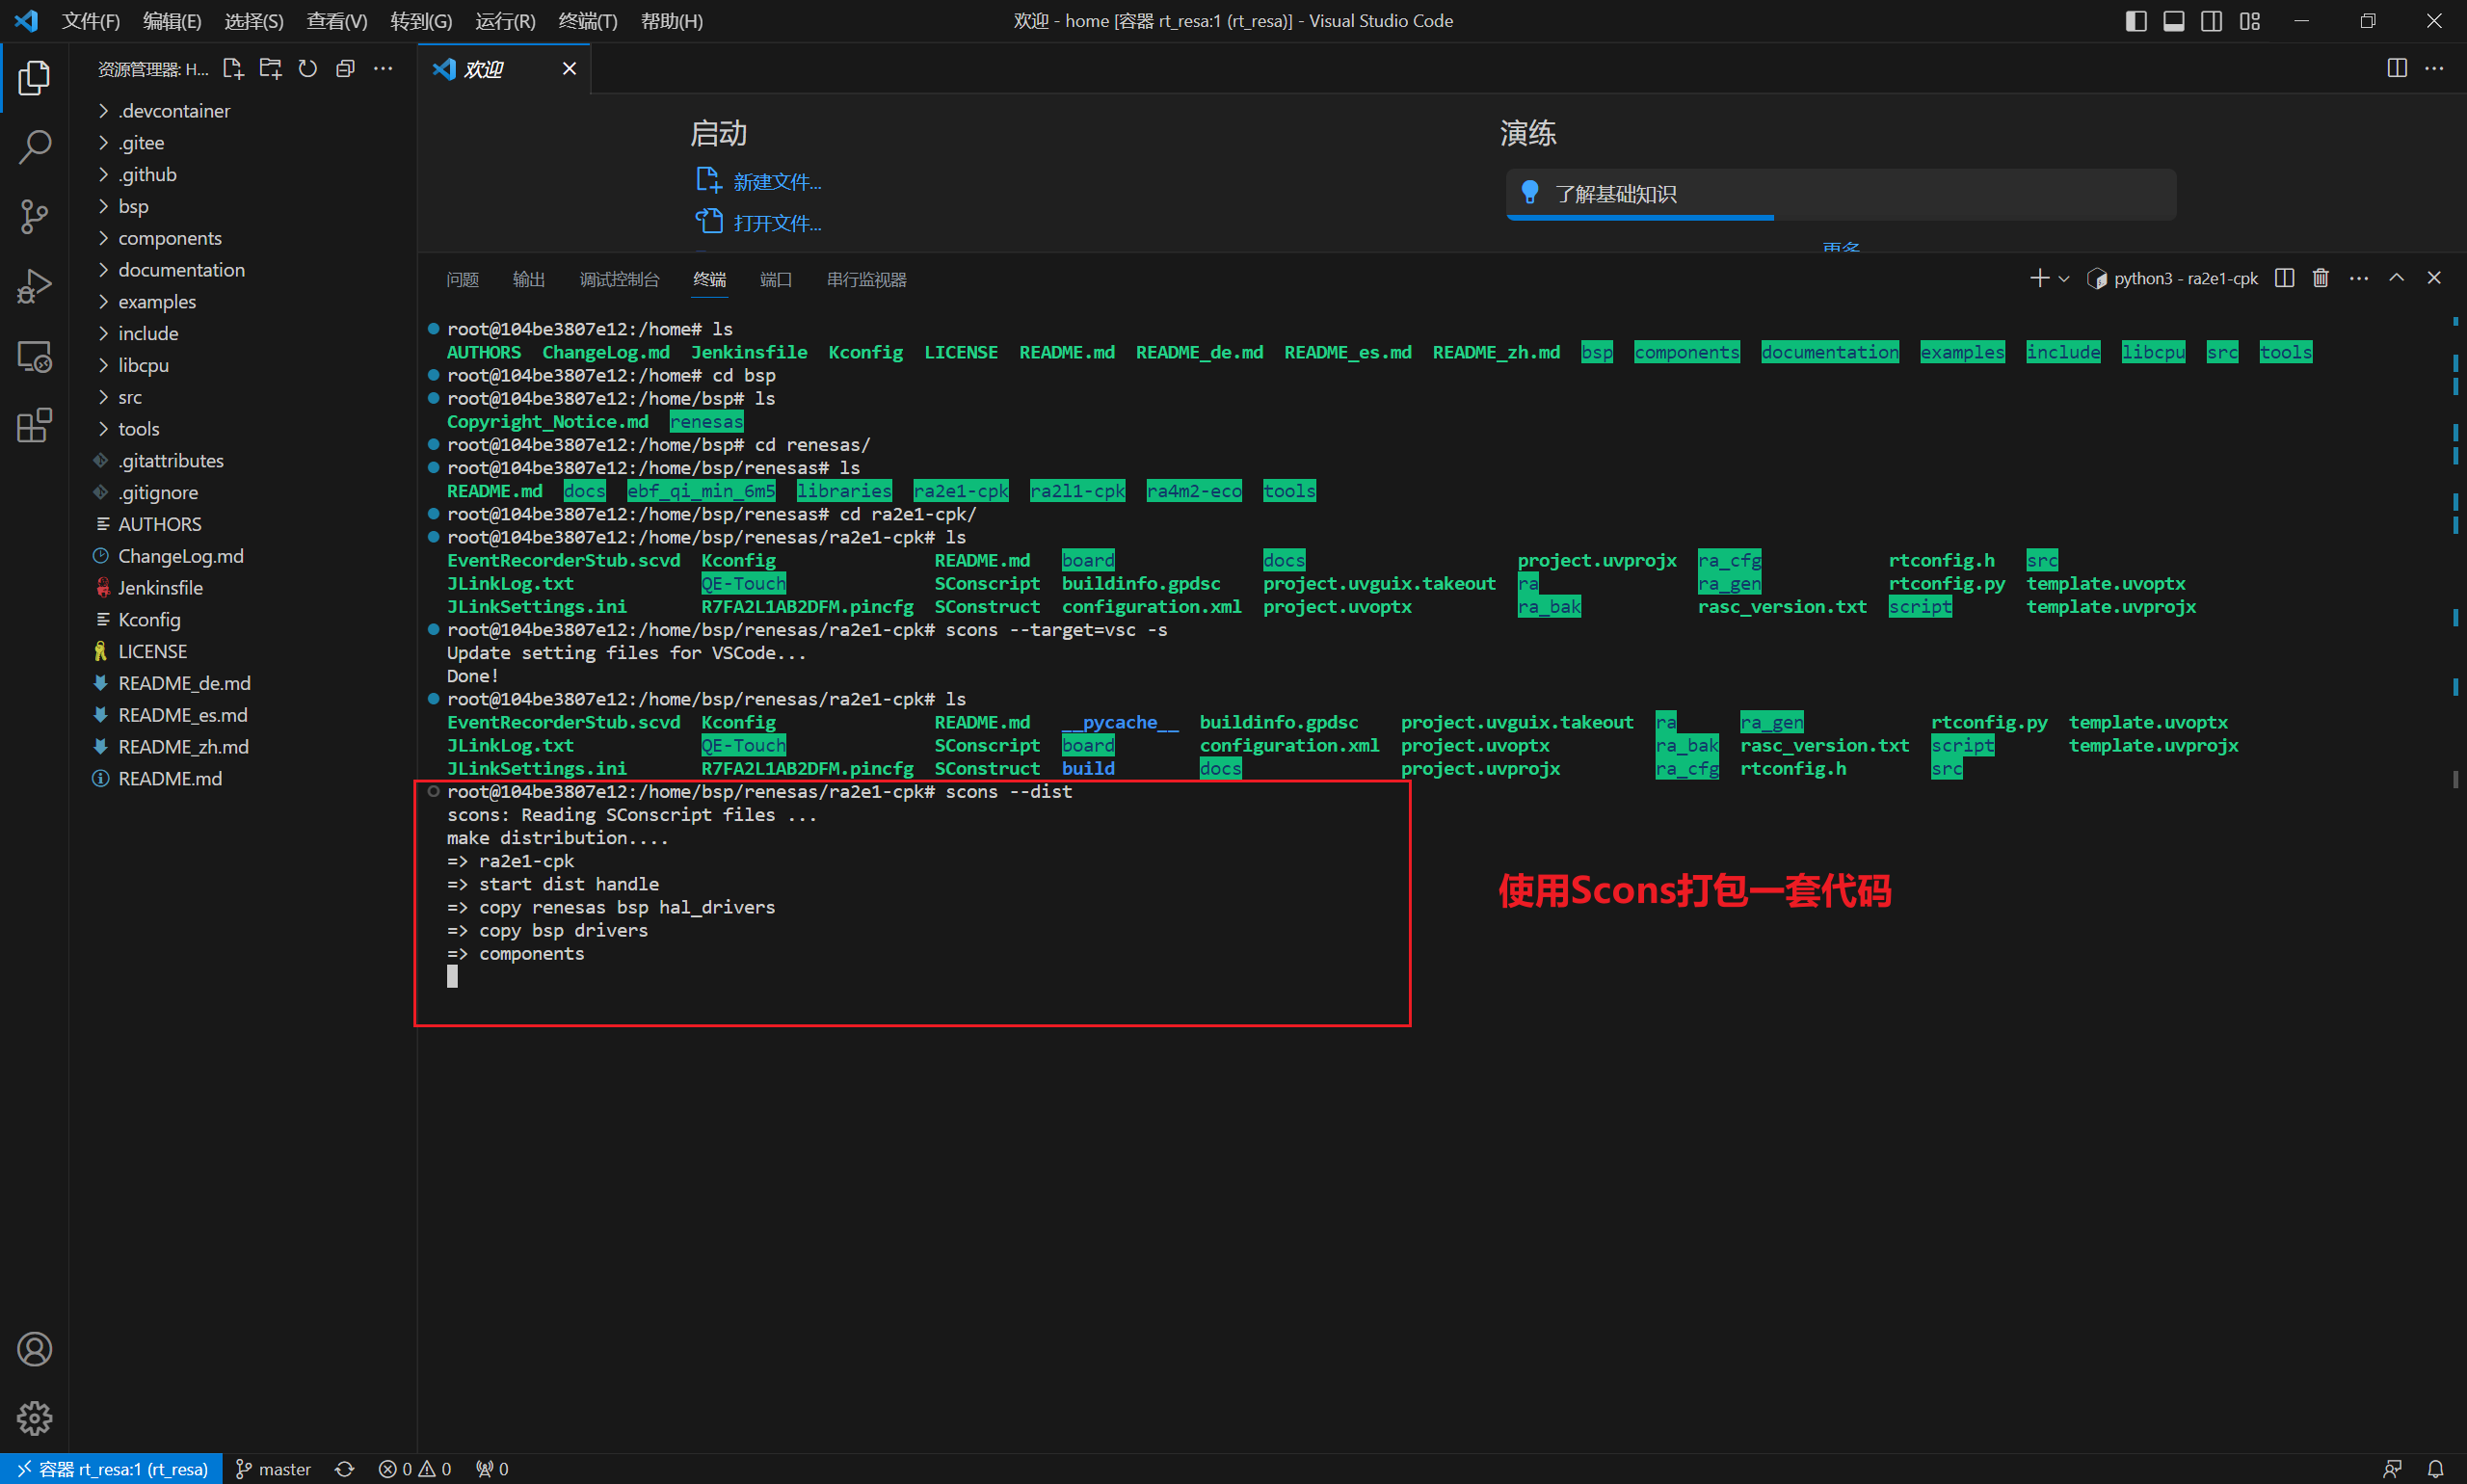The image size is (2467, 1484).
Task: Click the New Folder icon in explorer header
Action: pyautogui.click(x=270, y=68)
